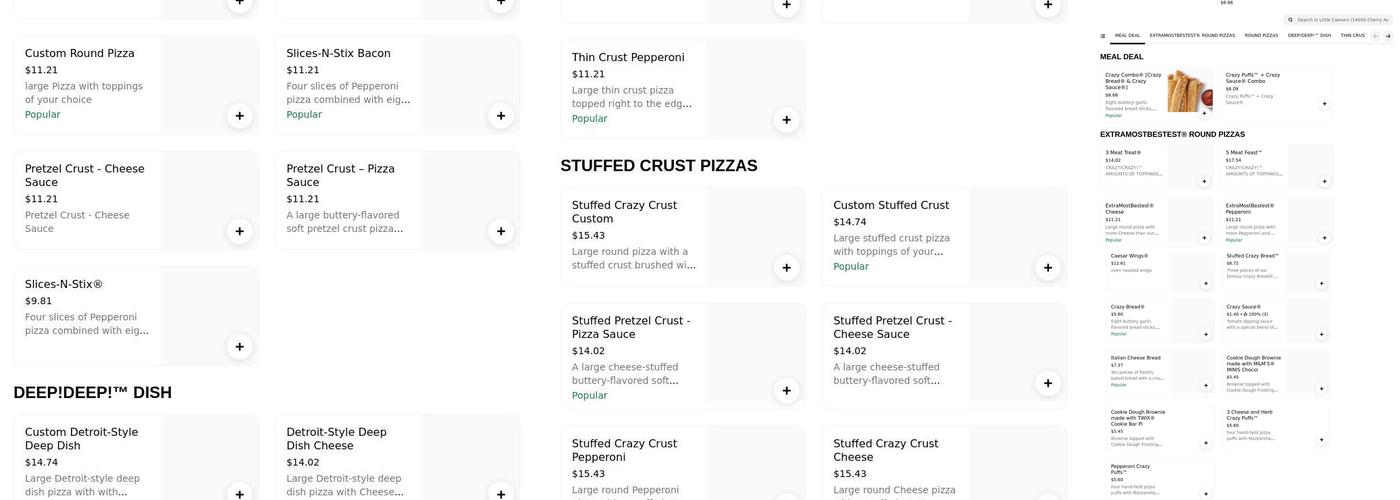The width and height of the screenshot is (1400, 500).
Task: Add Custom Stuffed Crust pizza
Action: [1047, 268]
